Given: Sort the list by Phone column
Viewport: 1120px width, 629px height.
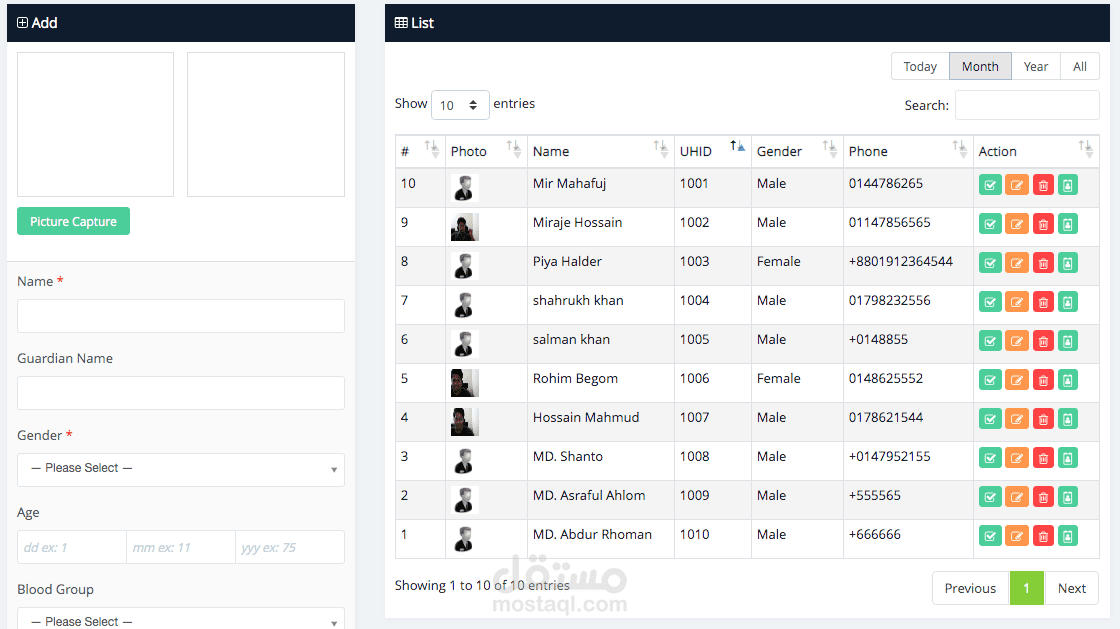Looking at the screenshot, I should pos(908,151).
